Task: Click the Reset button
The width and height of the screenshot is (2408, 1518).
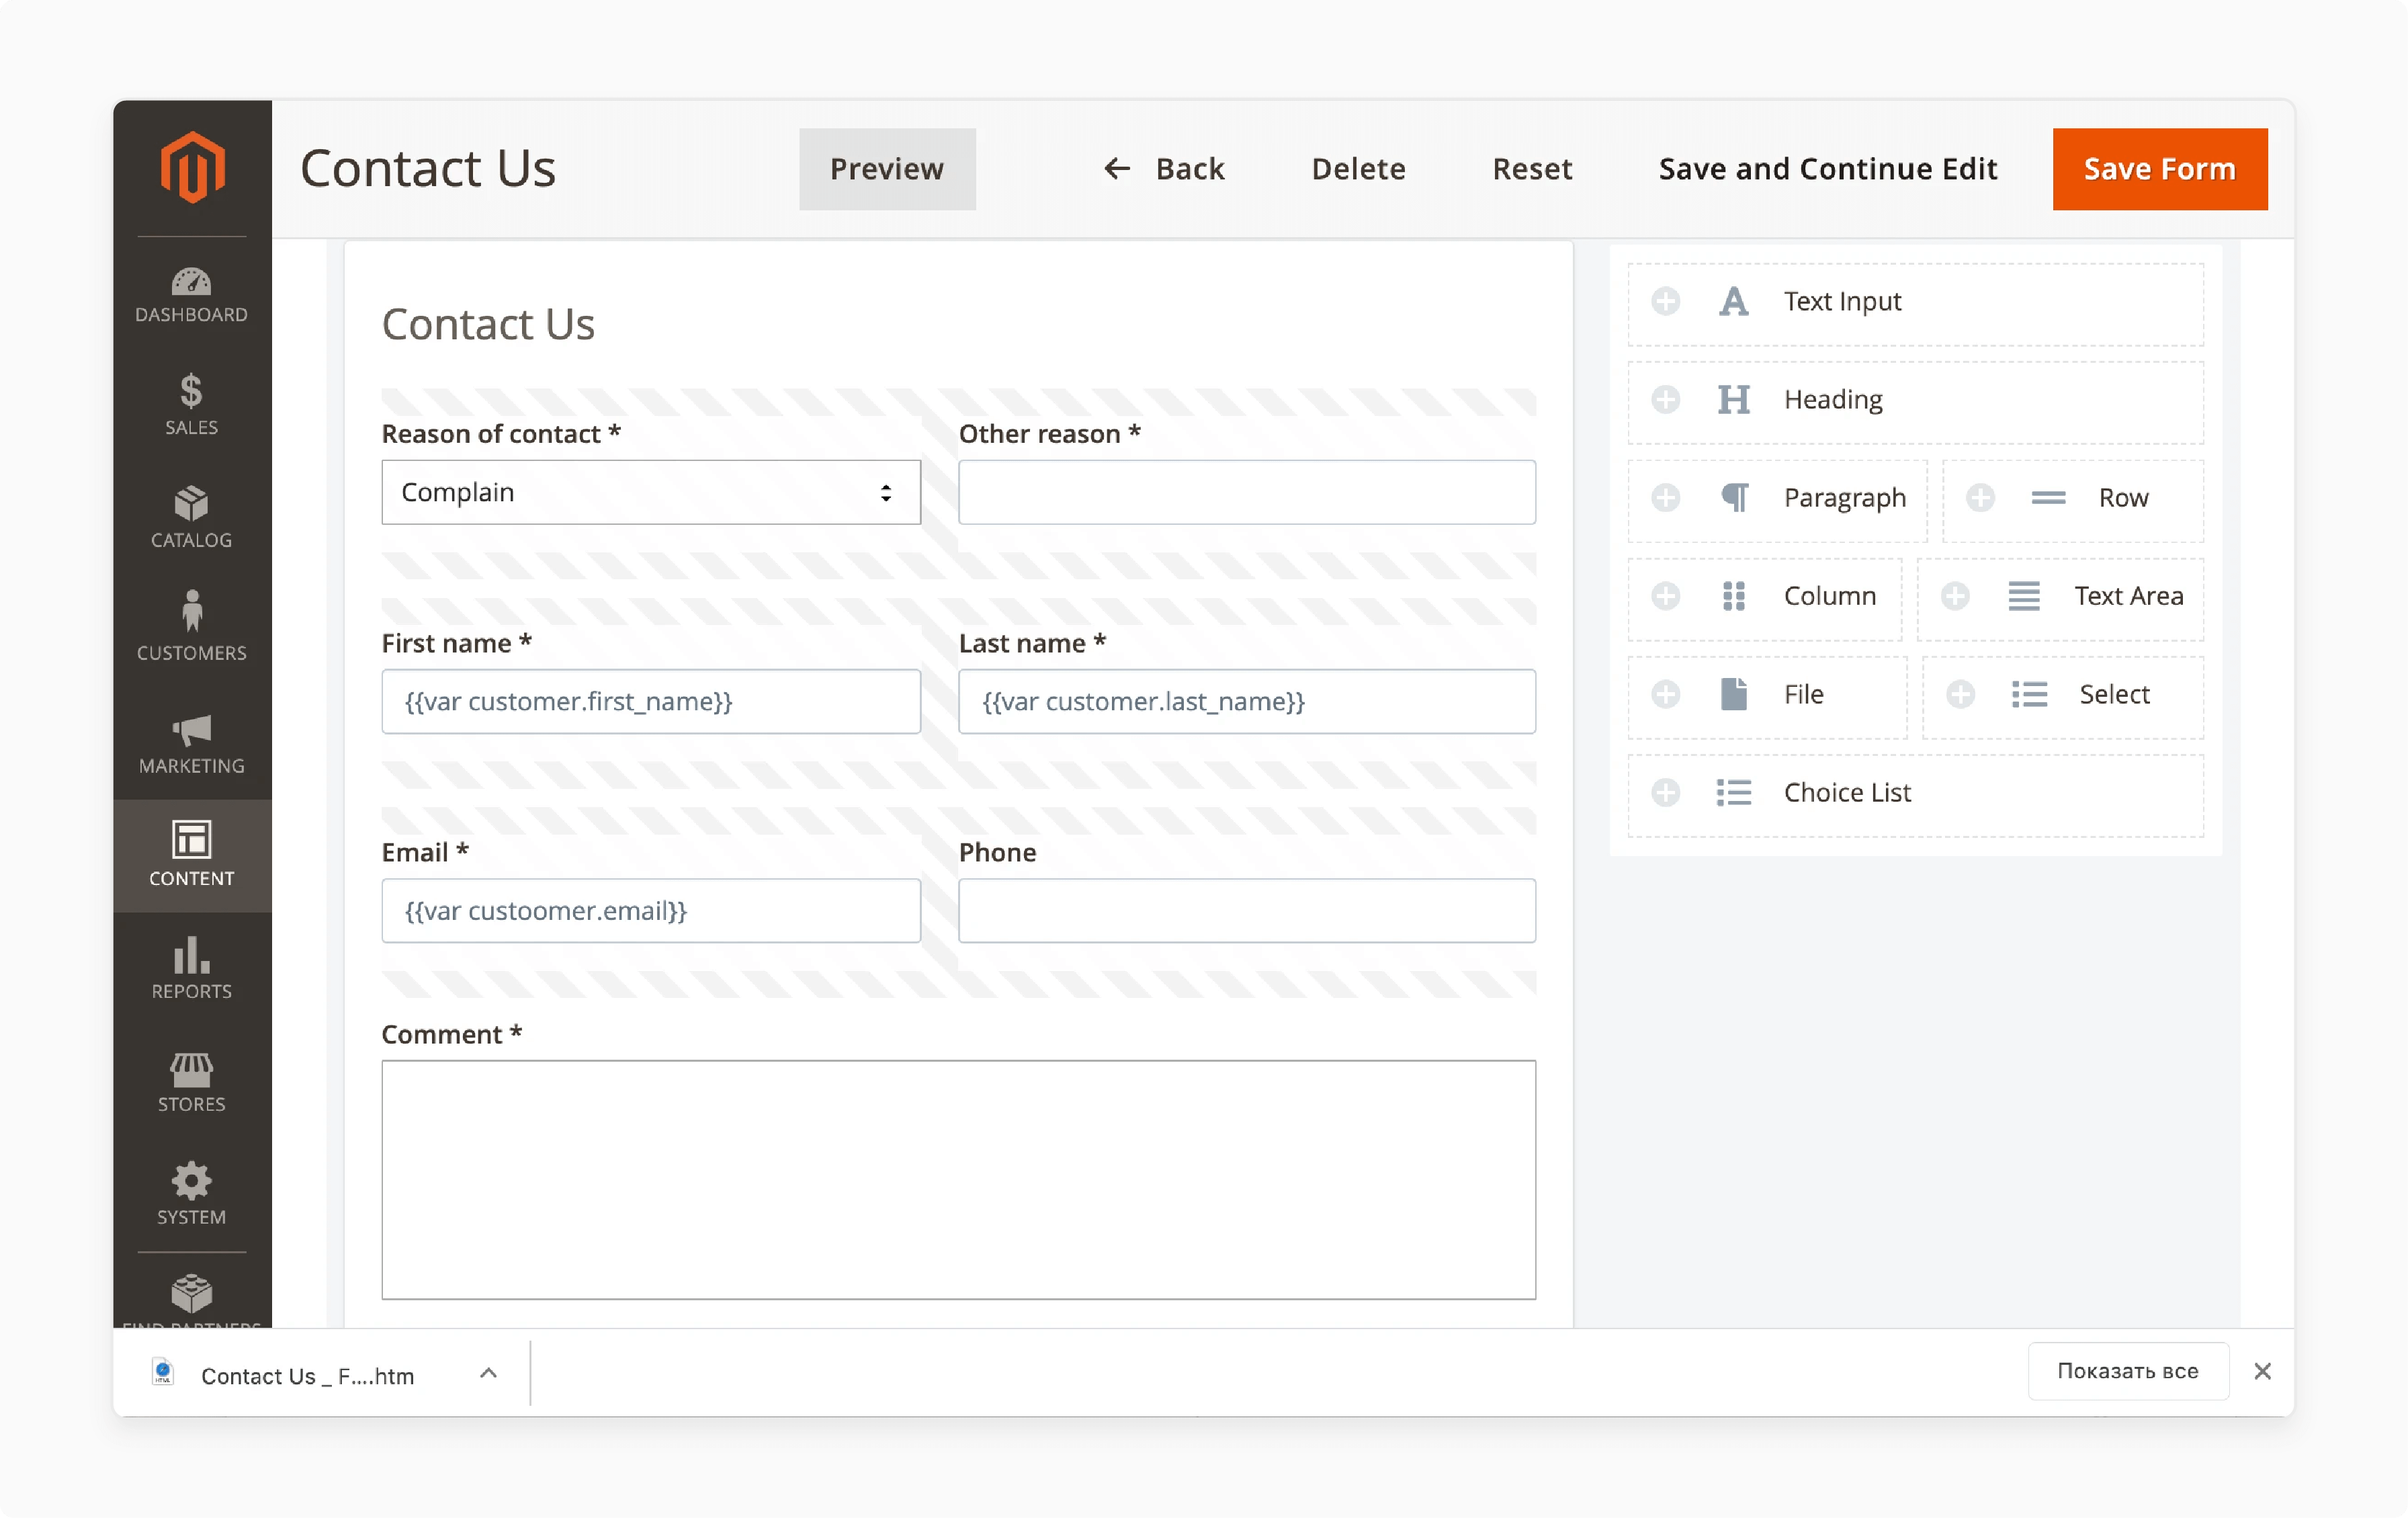Action: [1532, 169]
